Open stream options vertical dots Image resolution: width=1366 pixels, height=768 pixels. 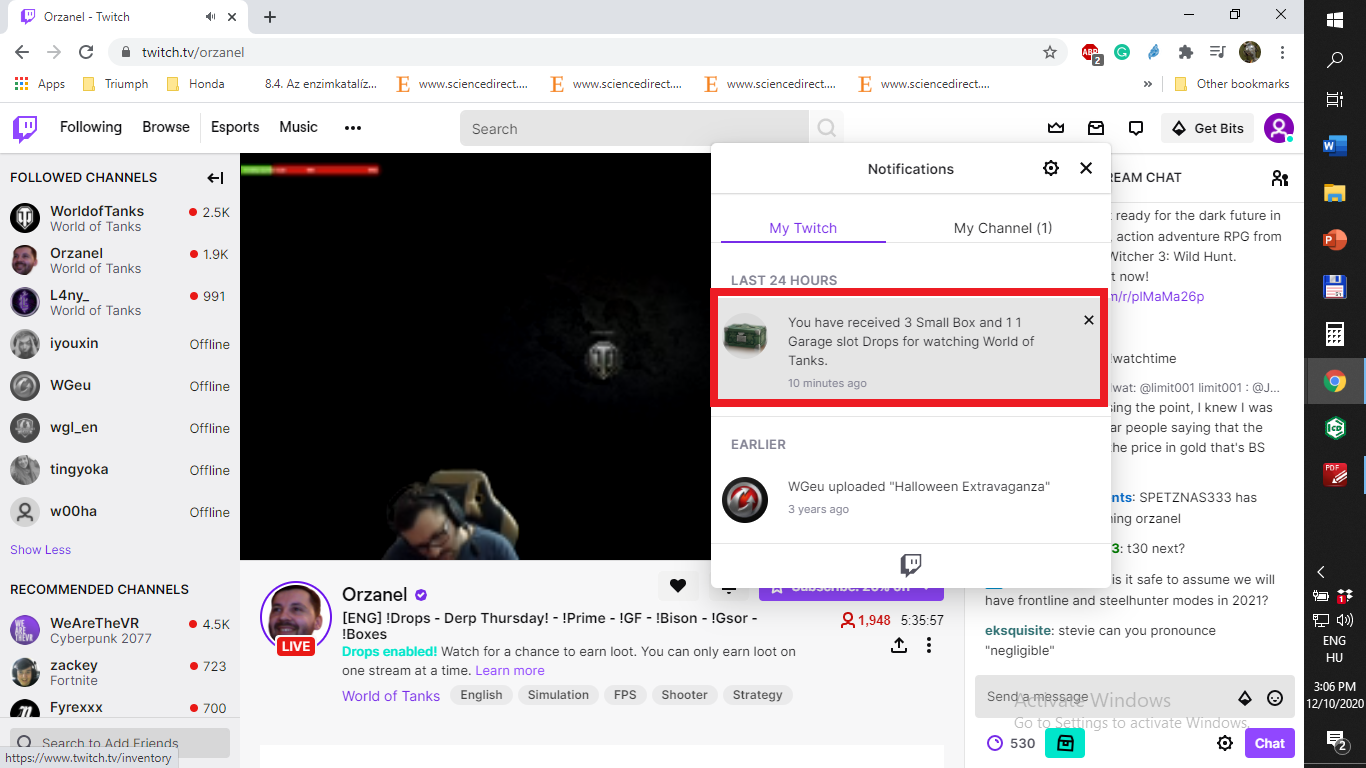pos(929,645)
